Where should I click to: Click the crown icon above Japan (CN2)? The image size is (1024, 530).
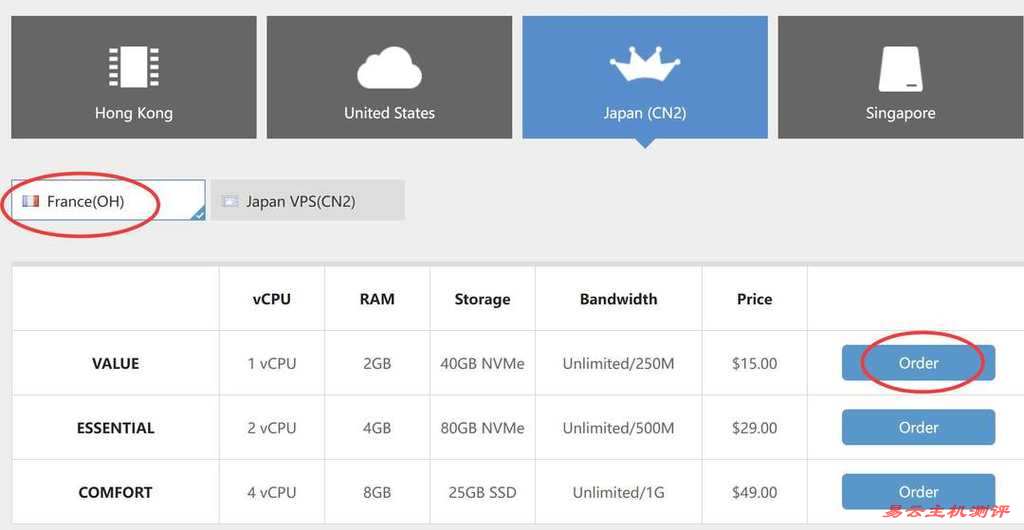645,64
